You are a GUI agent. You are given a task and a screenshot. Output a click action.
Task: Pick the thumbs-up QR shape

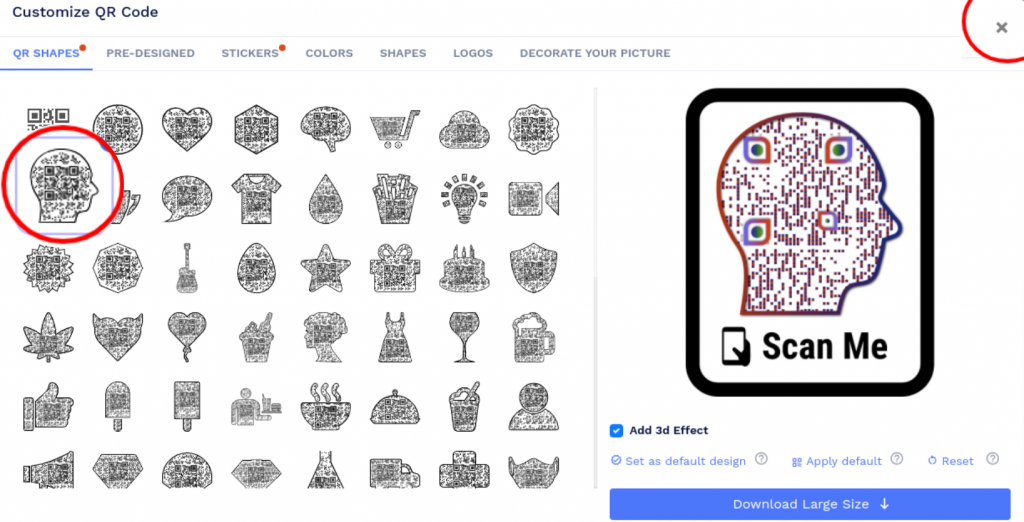click(48, 407)
